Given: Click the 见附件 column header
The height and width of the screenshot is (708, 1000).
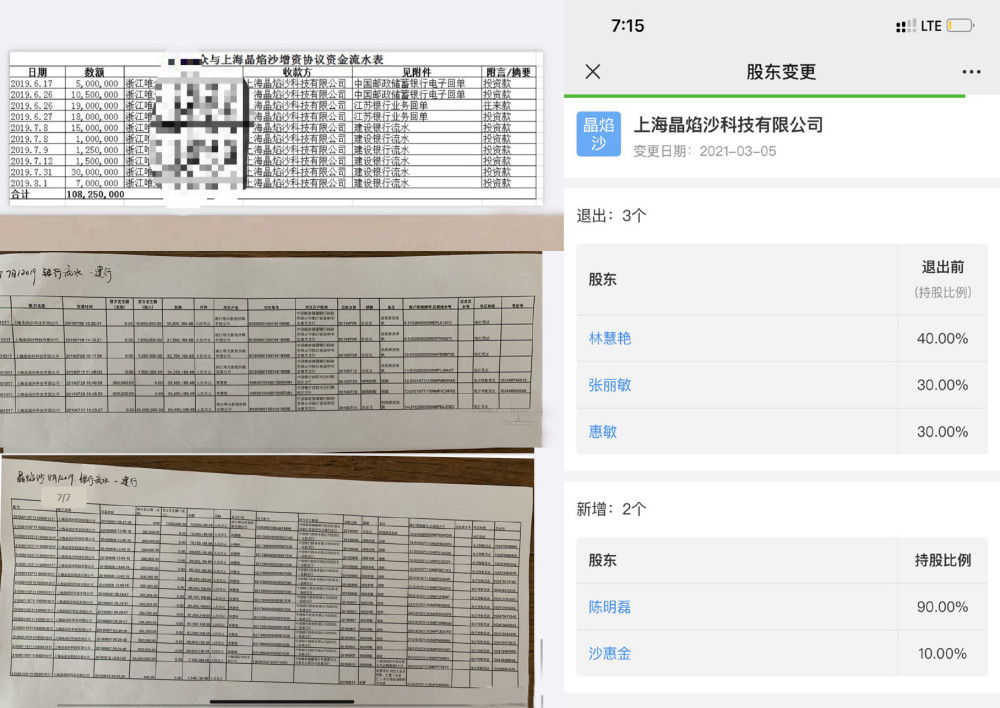Looking at the screenshot, I should (416, 72).
